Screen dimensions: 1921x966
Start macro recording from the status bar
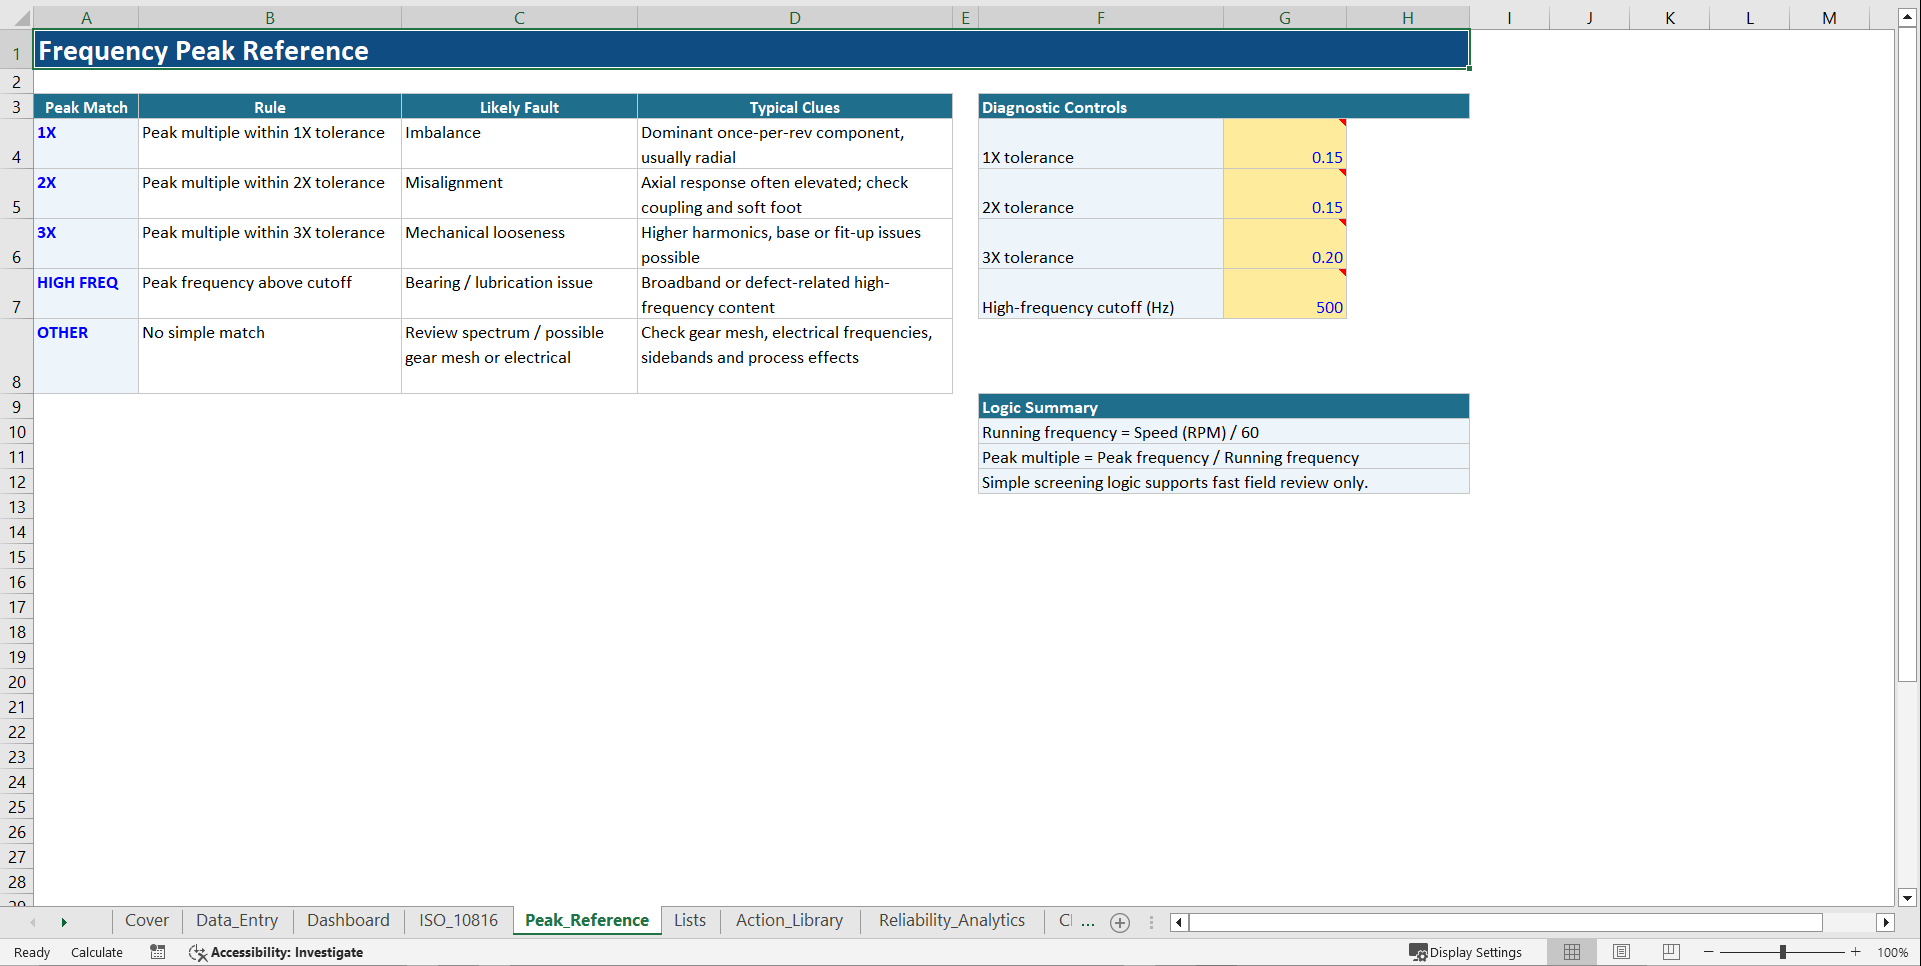click(157, 952)
